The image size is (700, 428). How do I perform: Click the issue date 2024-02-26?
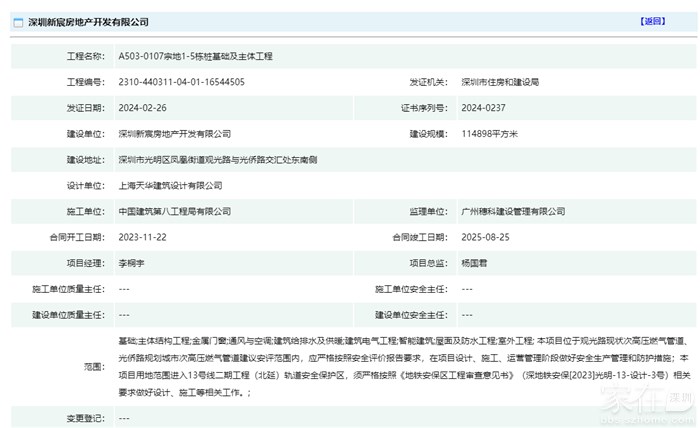pos(141,108)
